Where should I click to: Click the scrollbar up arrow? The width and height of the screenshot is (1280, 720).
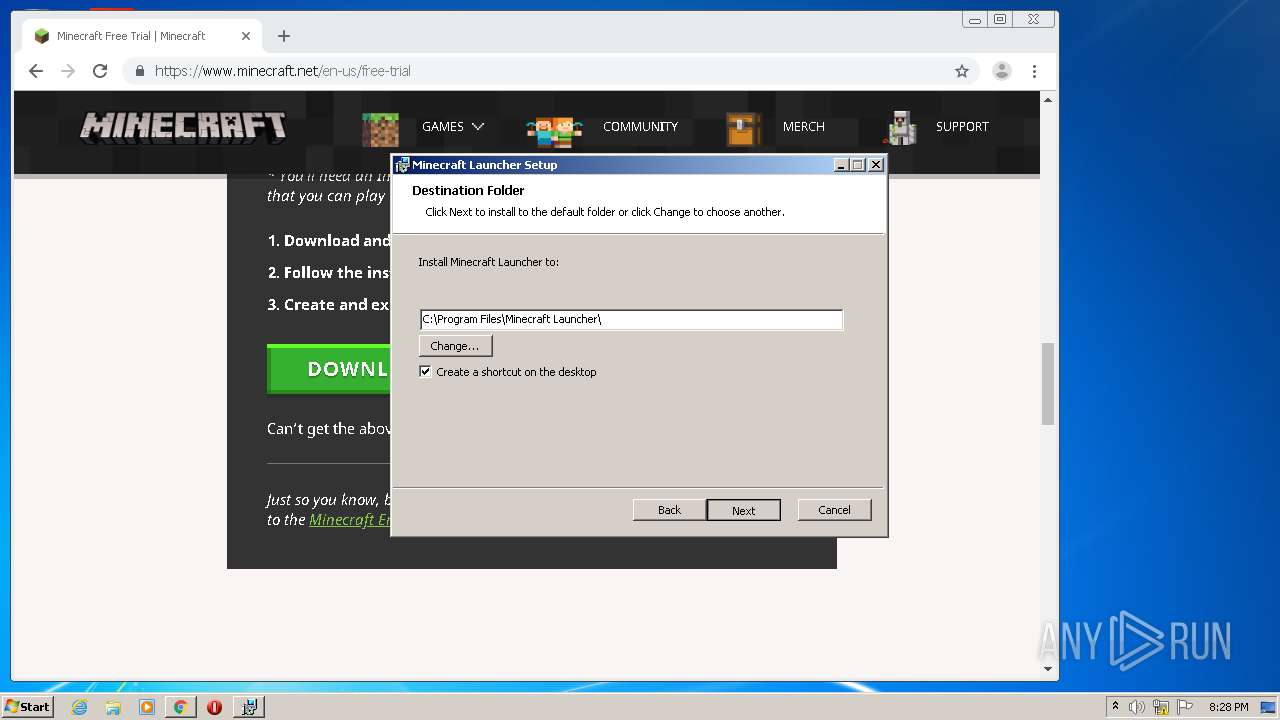coord(1048,100)
